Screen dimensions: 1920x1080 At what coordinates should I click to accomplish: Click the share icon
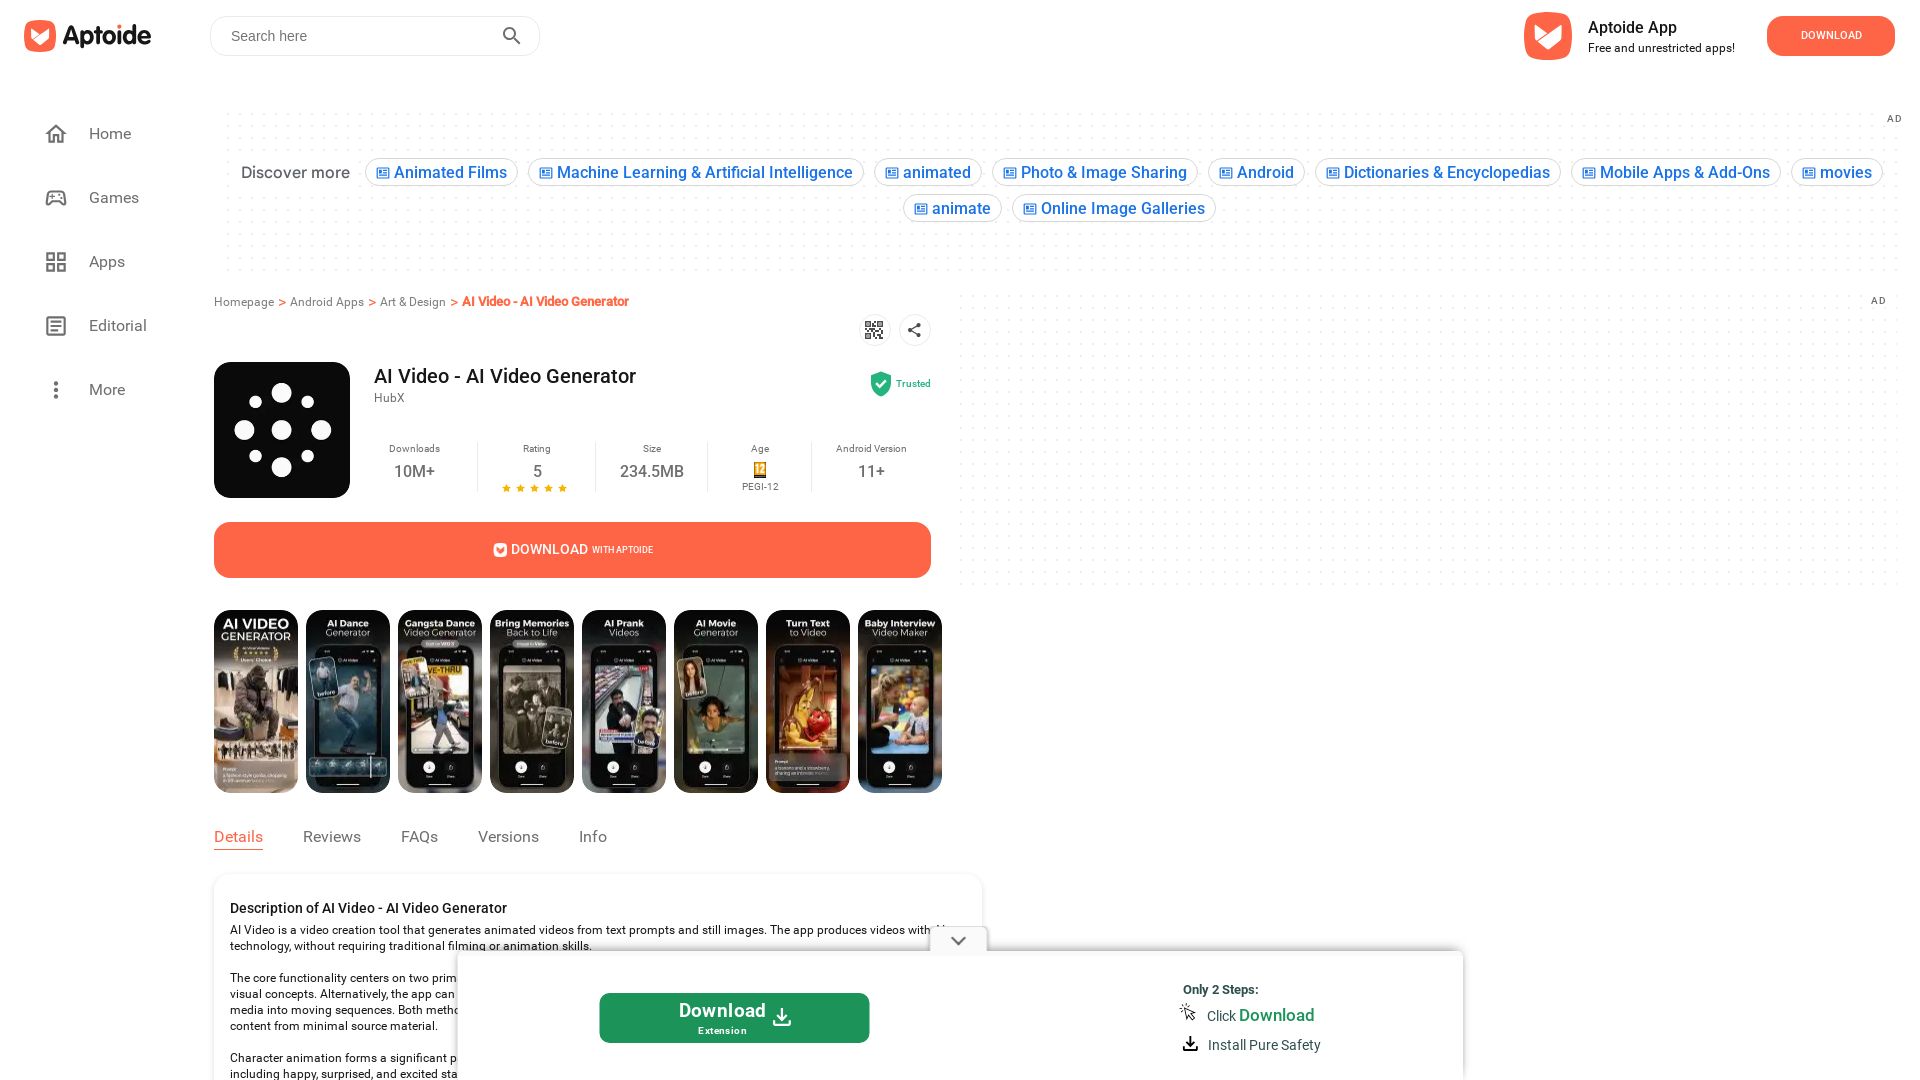[x=915, y=330]
